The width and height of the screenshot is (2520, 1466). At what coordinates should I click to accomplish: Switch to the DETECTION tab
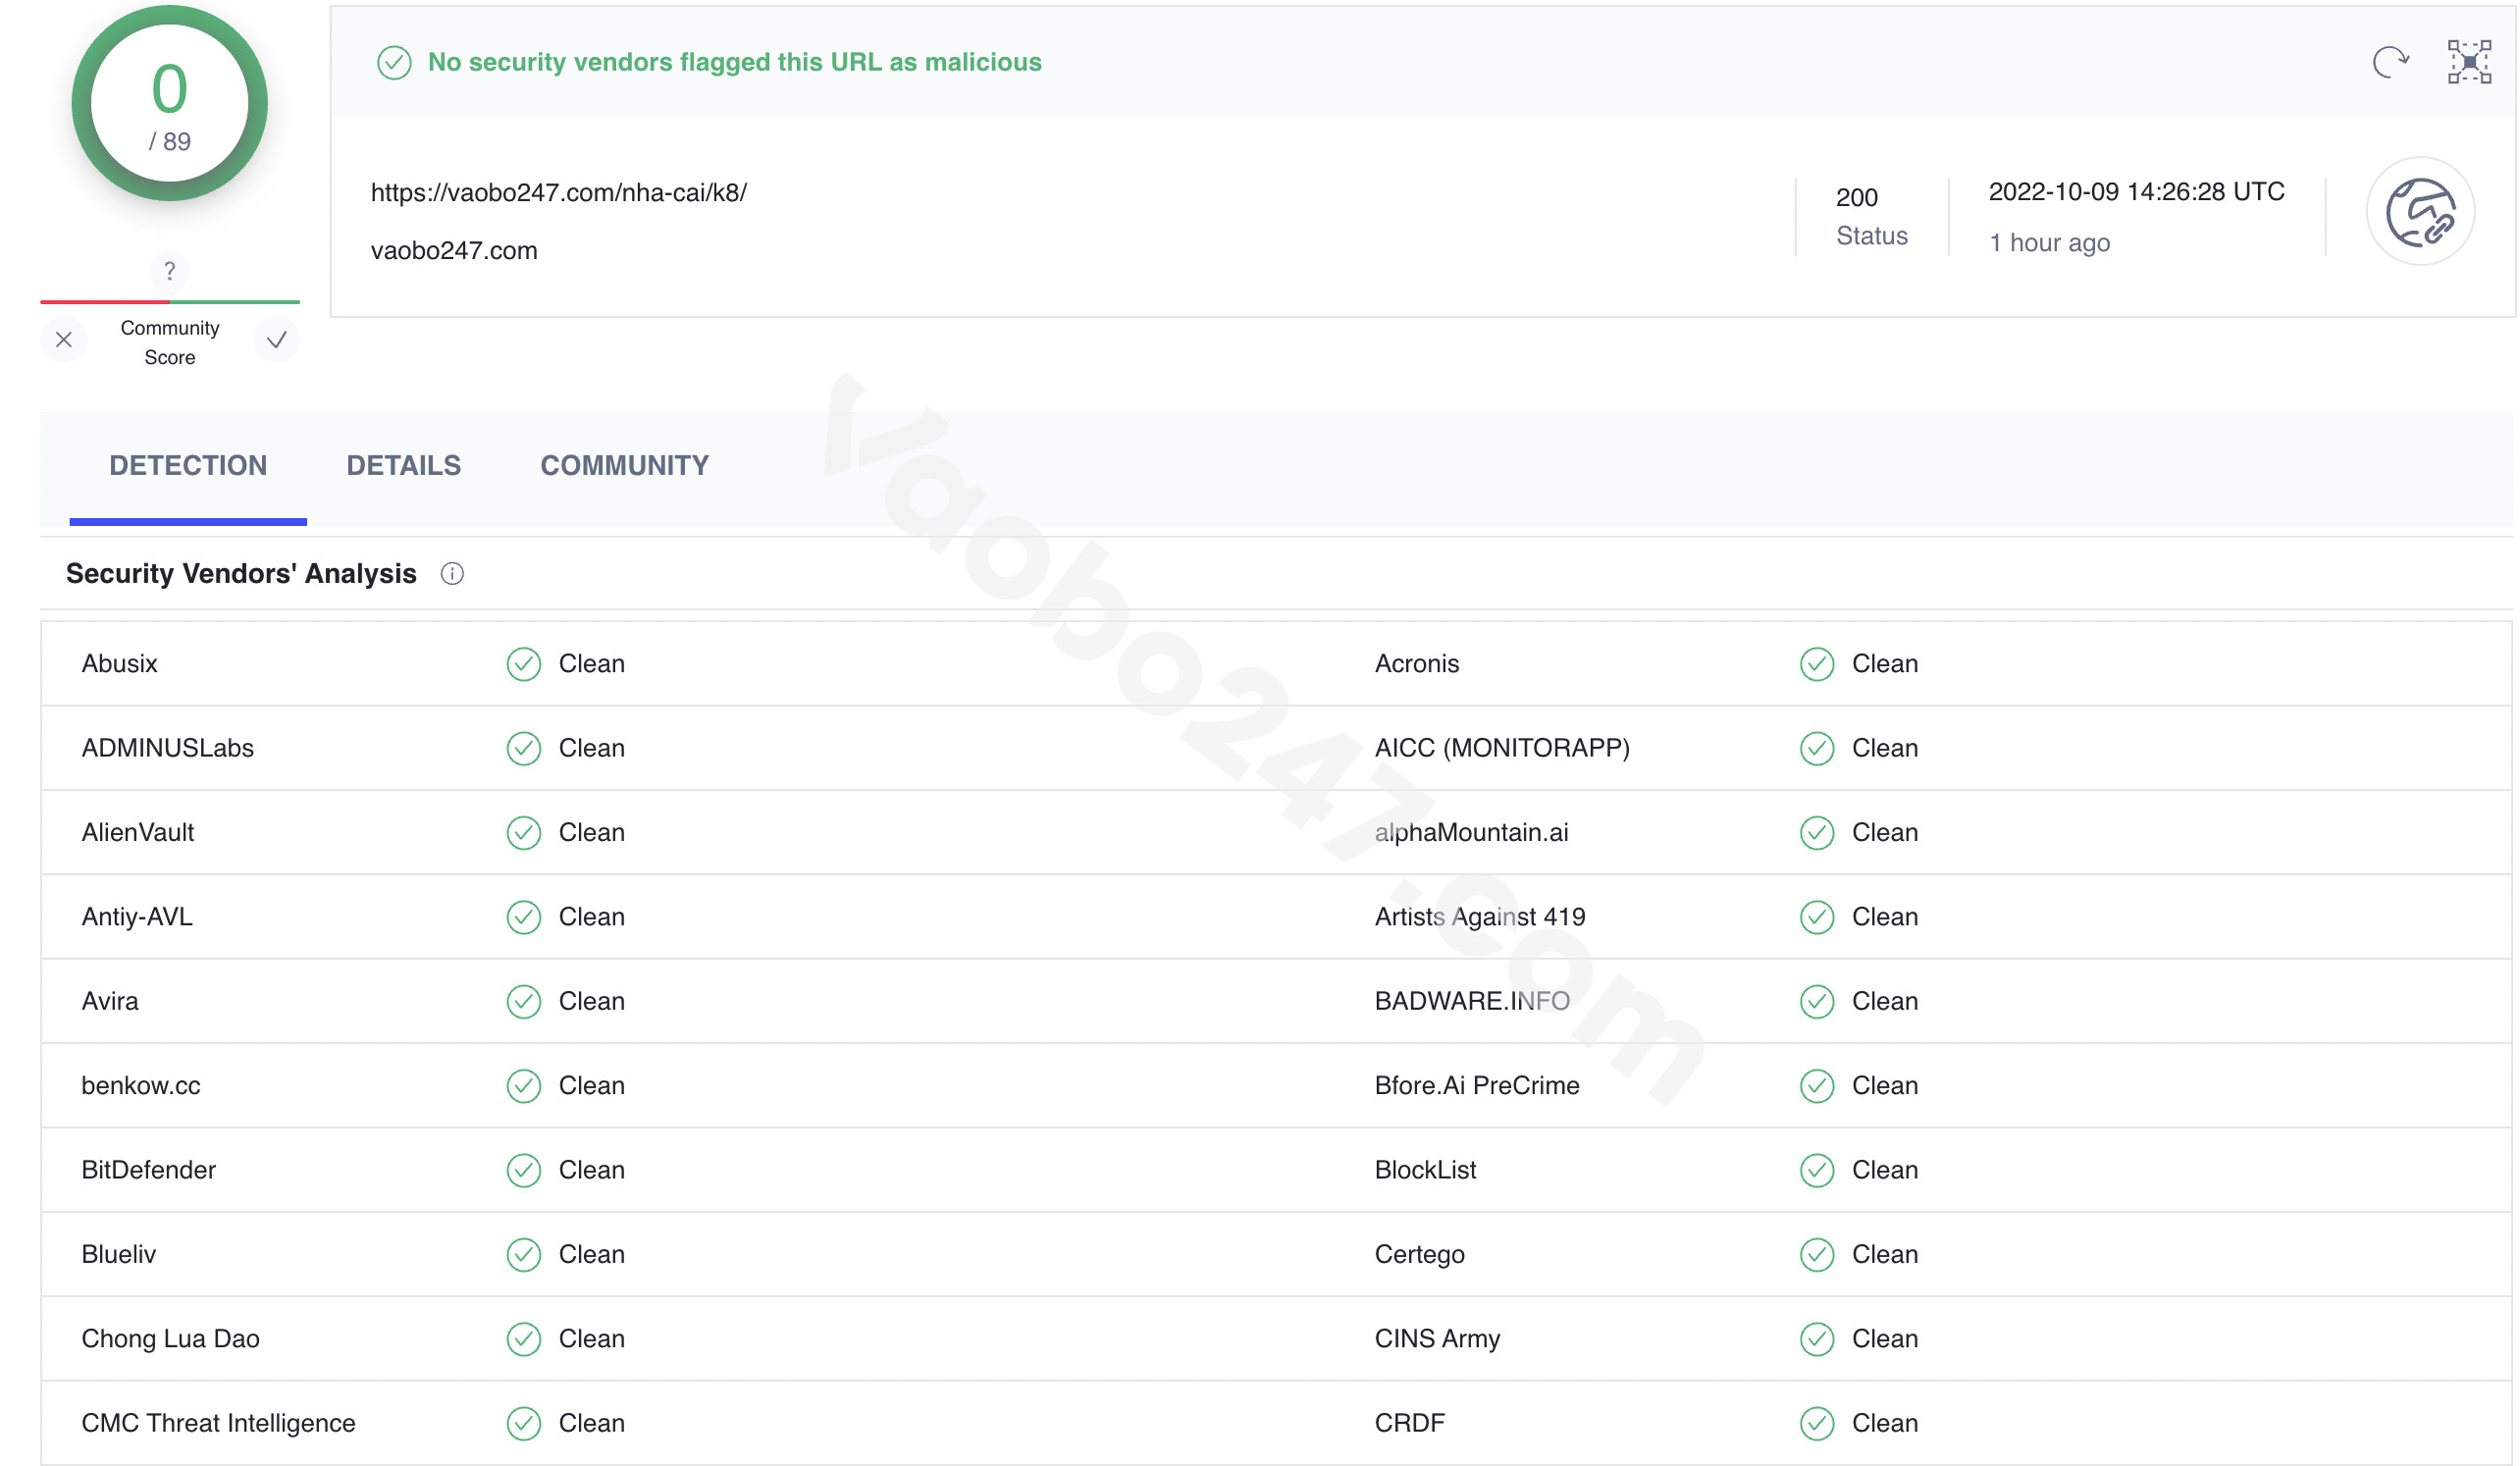[x=188, y=466]
